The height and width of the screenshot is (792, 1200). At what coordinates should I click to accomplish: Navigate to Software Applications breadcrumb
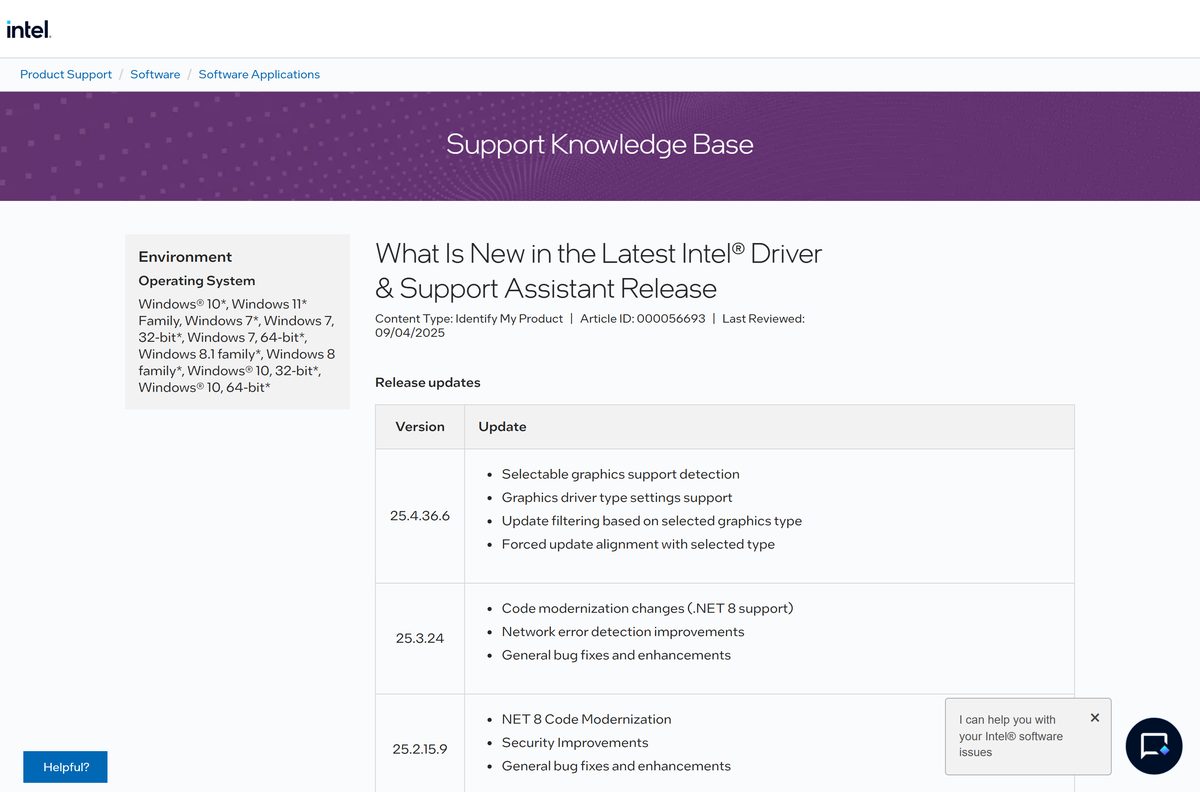tap(259, 74)
